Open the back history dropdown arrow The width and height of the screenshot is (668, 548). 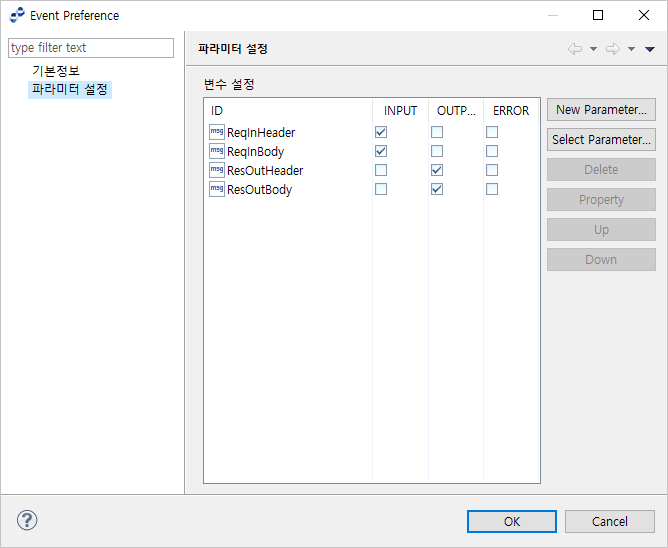click(593, 49)
